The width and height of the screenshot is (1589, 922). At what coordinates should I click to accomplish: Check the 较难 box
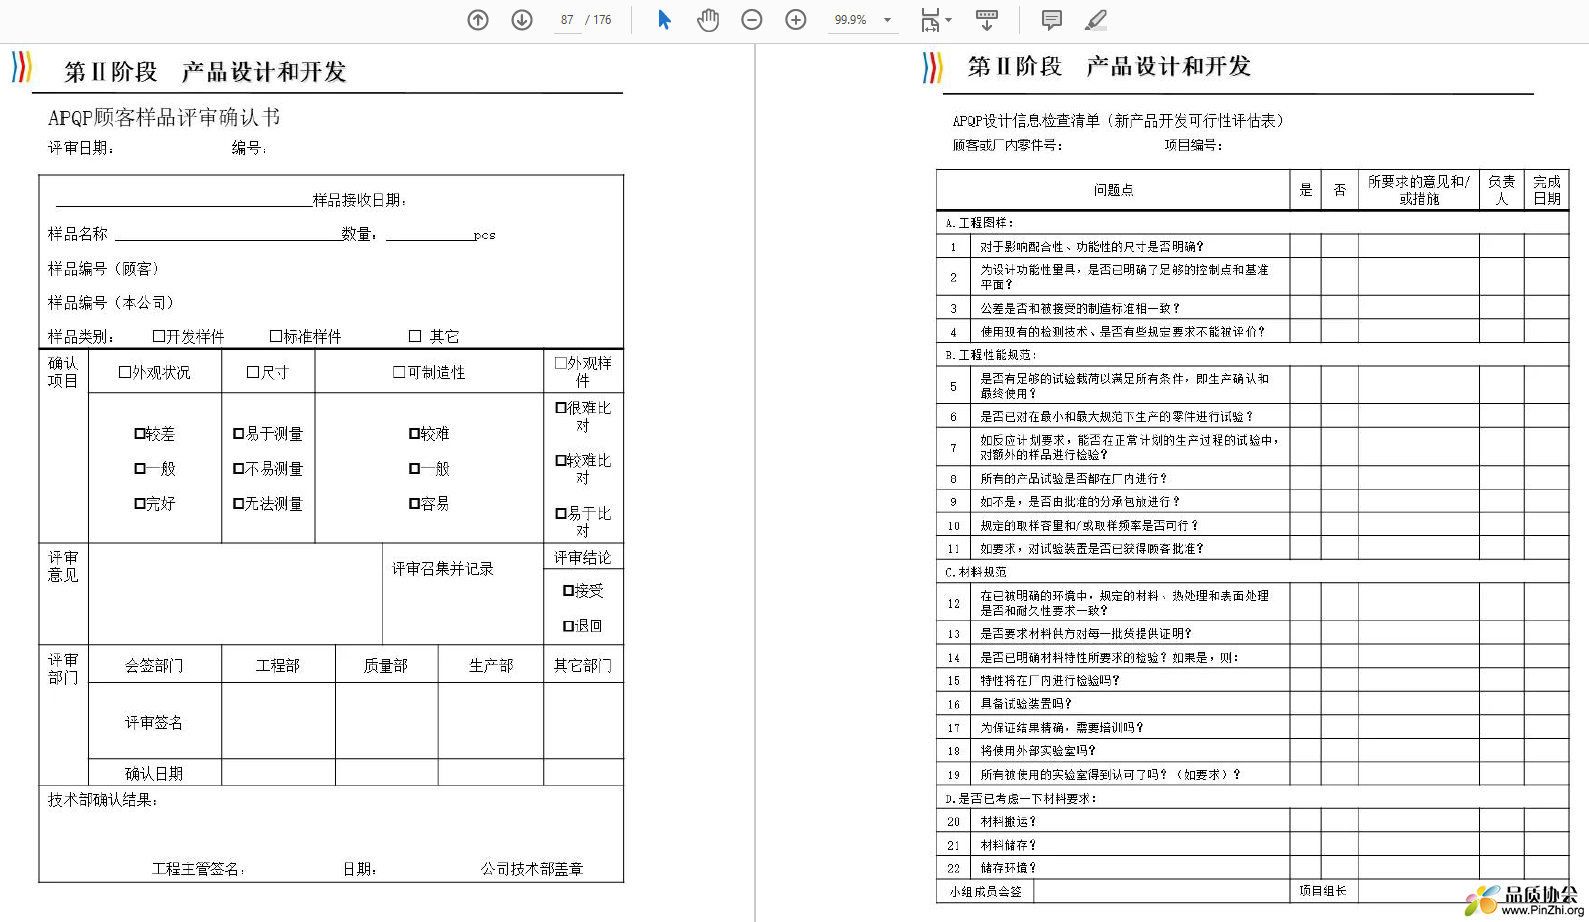[x=414, y=434]
